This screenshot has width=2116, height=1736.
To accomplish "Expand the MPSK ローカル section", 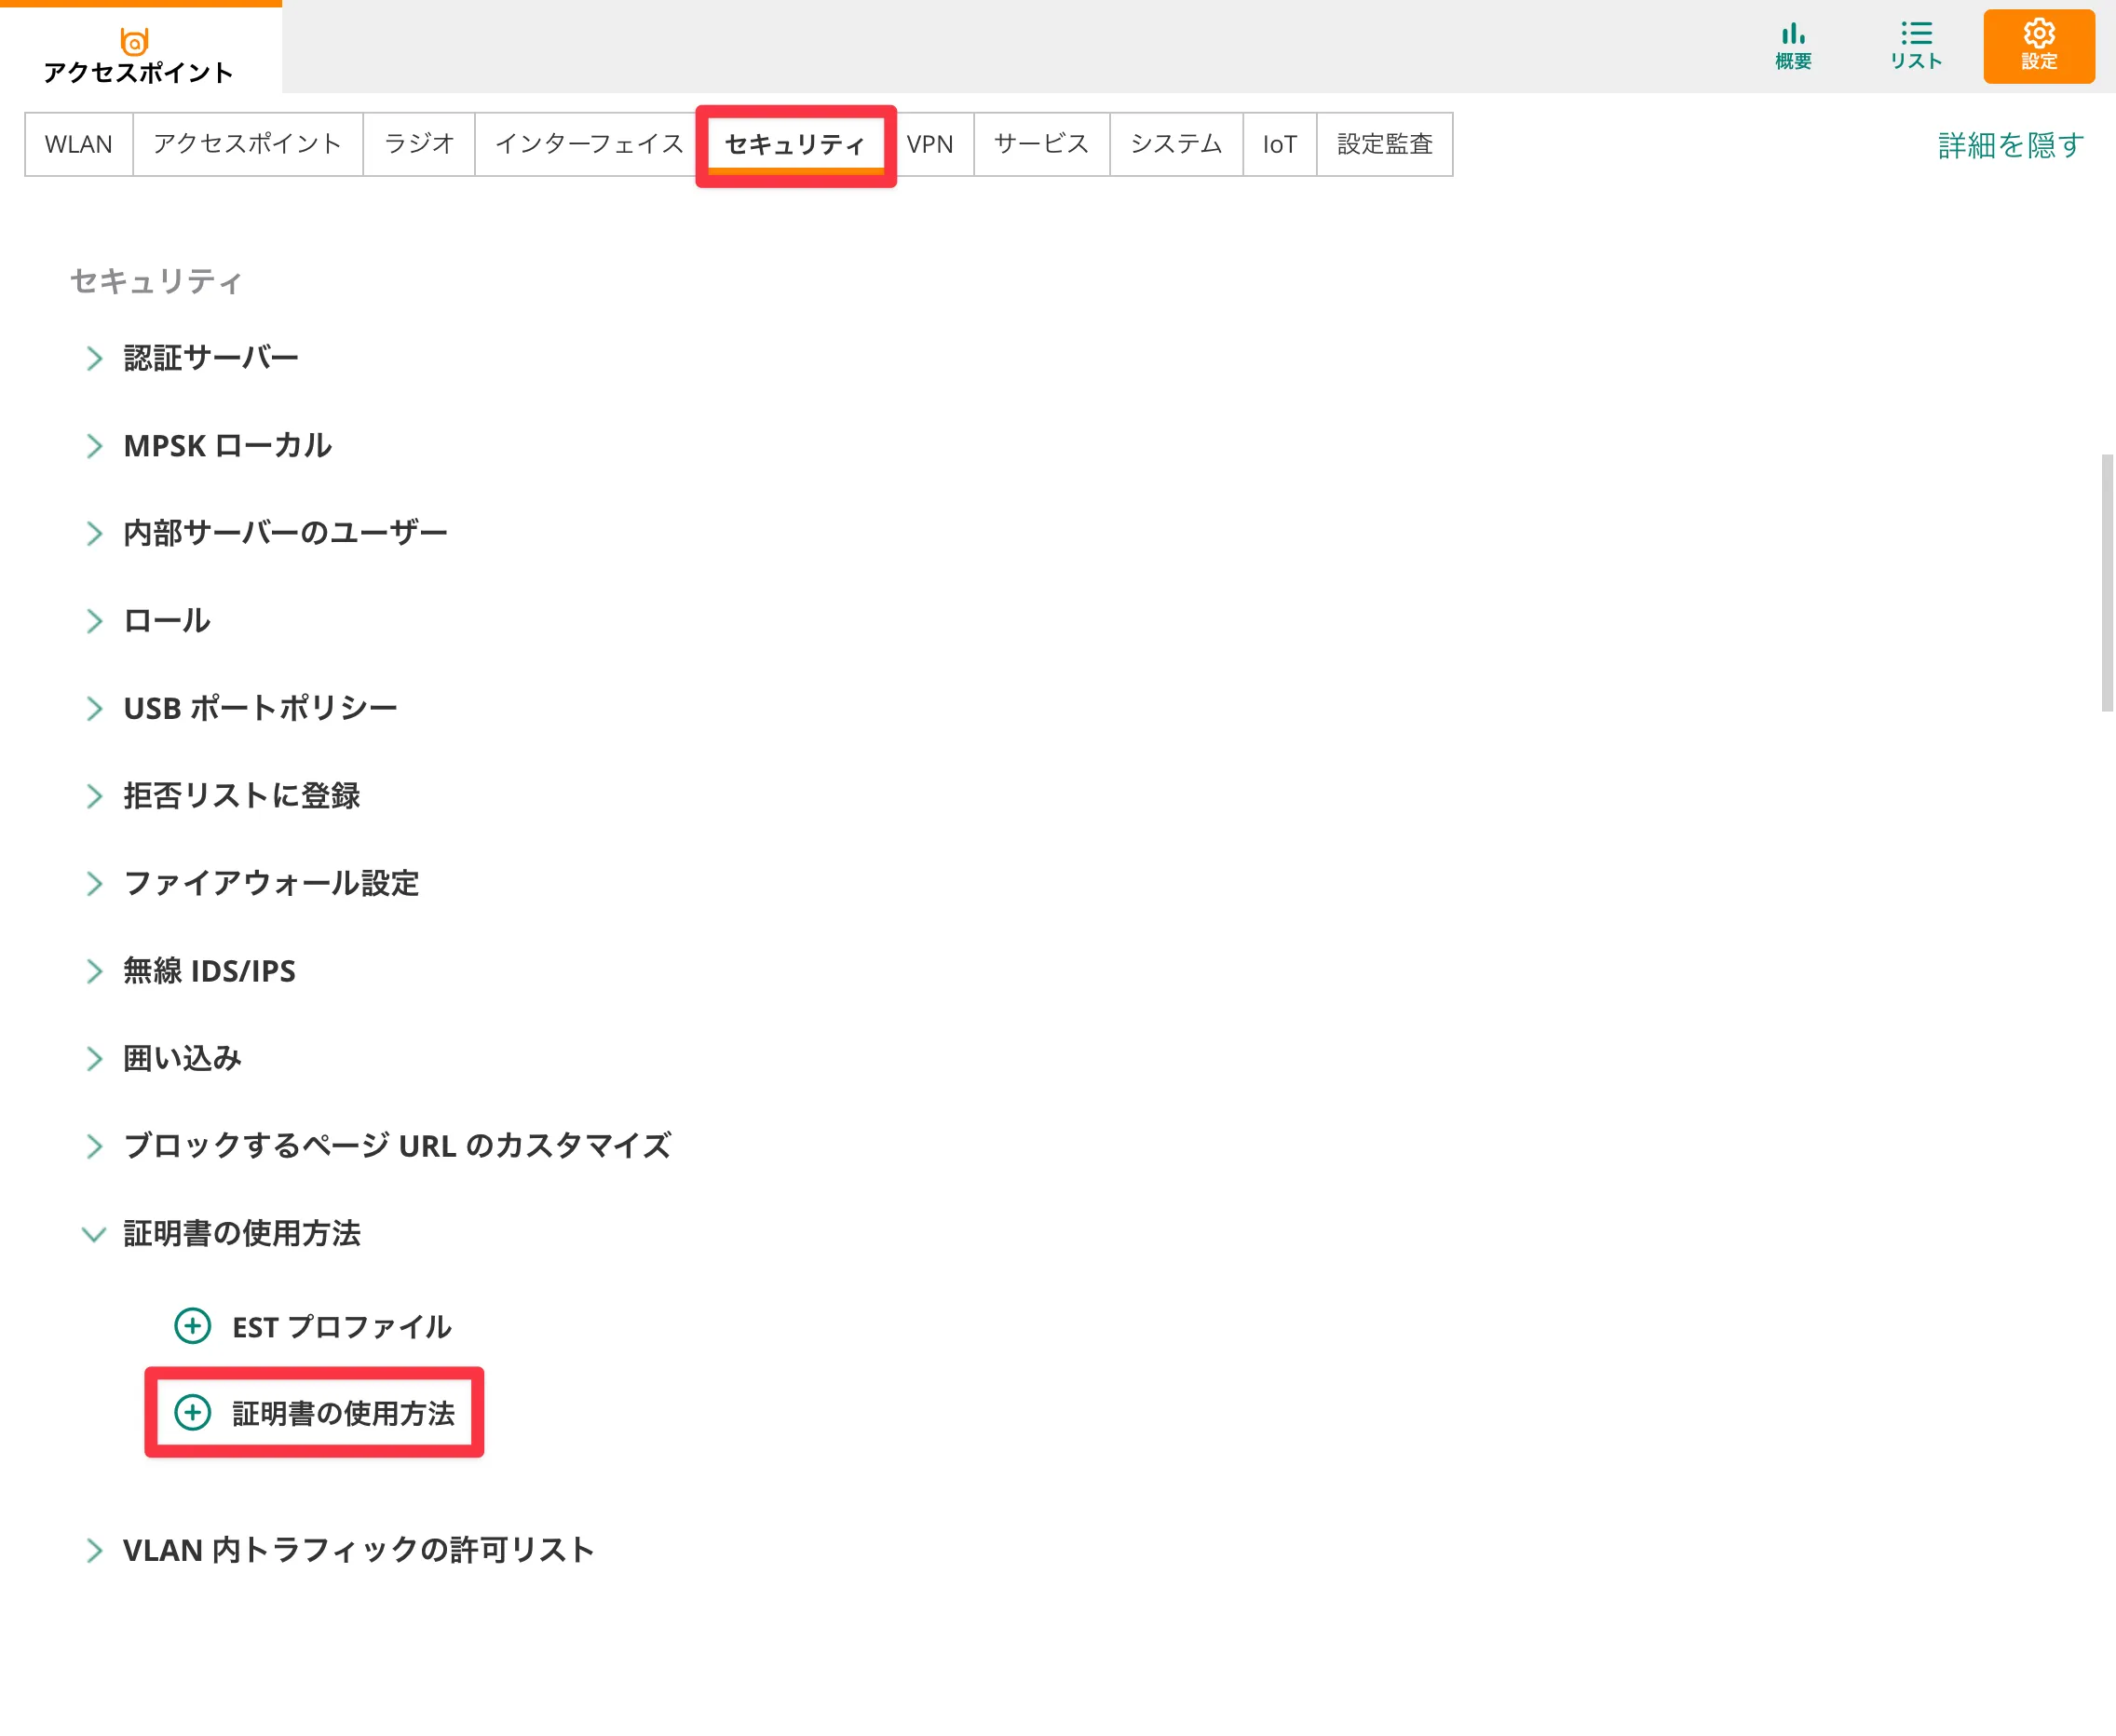I will coord(94,446).
